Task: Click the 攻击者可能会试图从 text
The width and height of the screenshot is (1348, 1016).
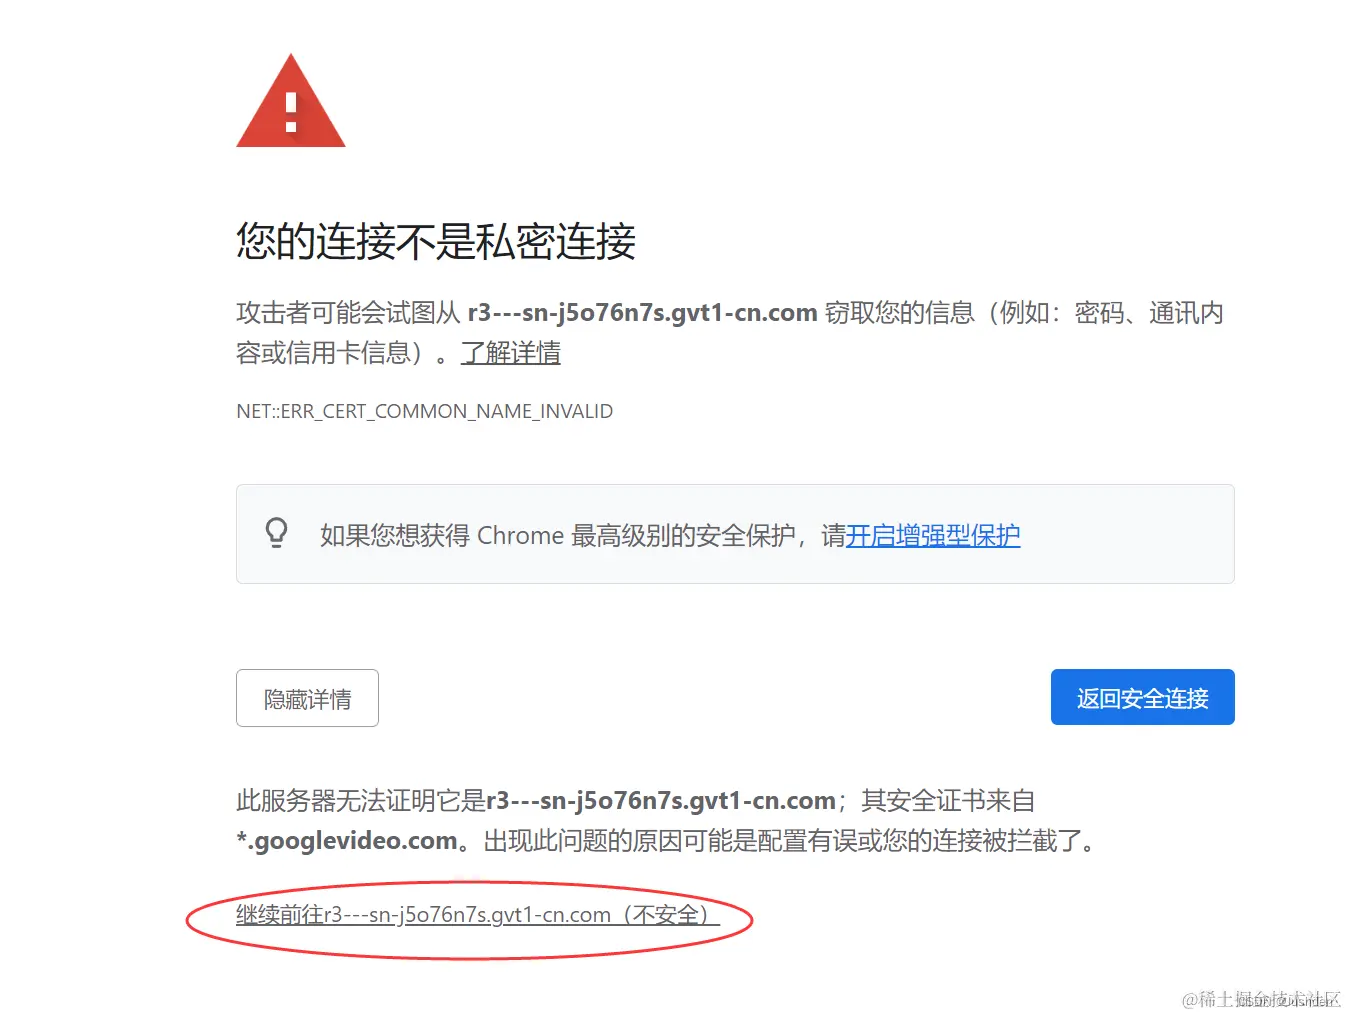Action: (348, 313)
